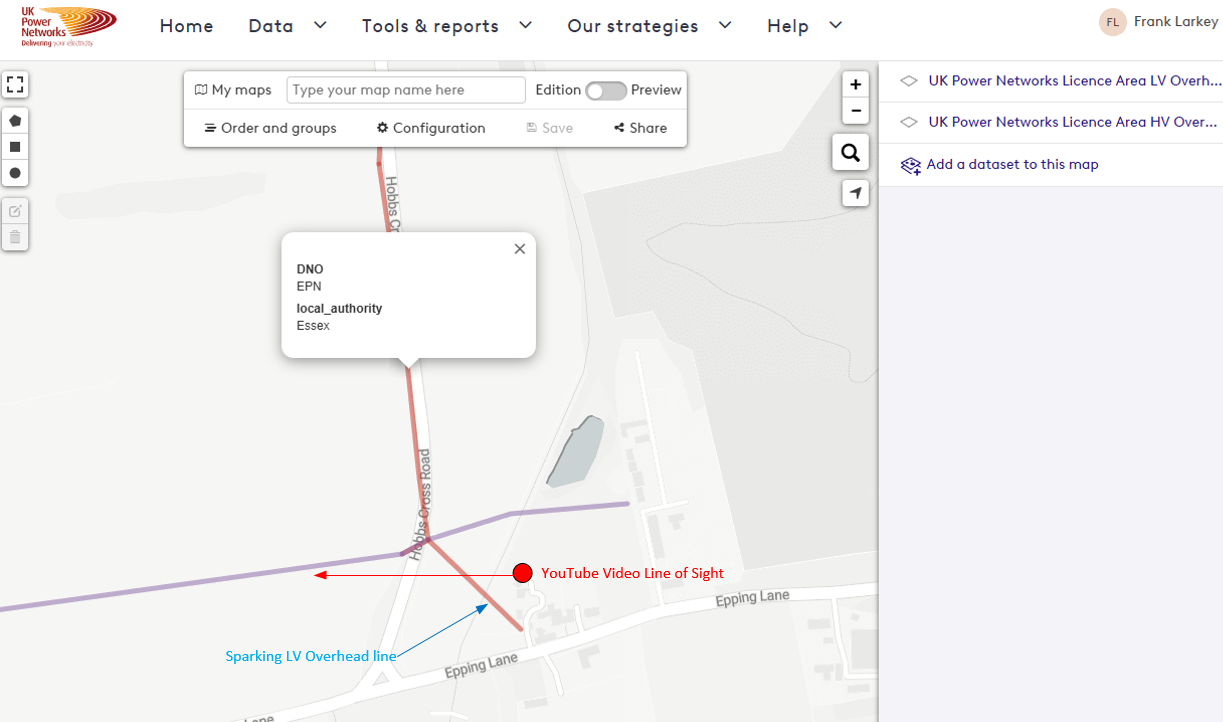Open My maps
1223x722 pixels.
233,90
